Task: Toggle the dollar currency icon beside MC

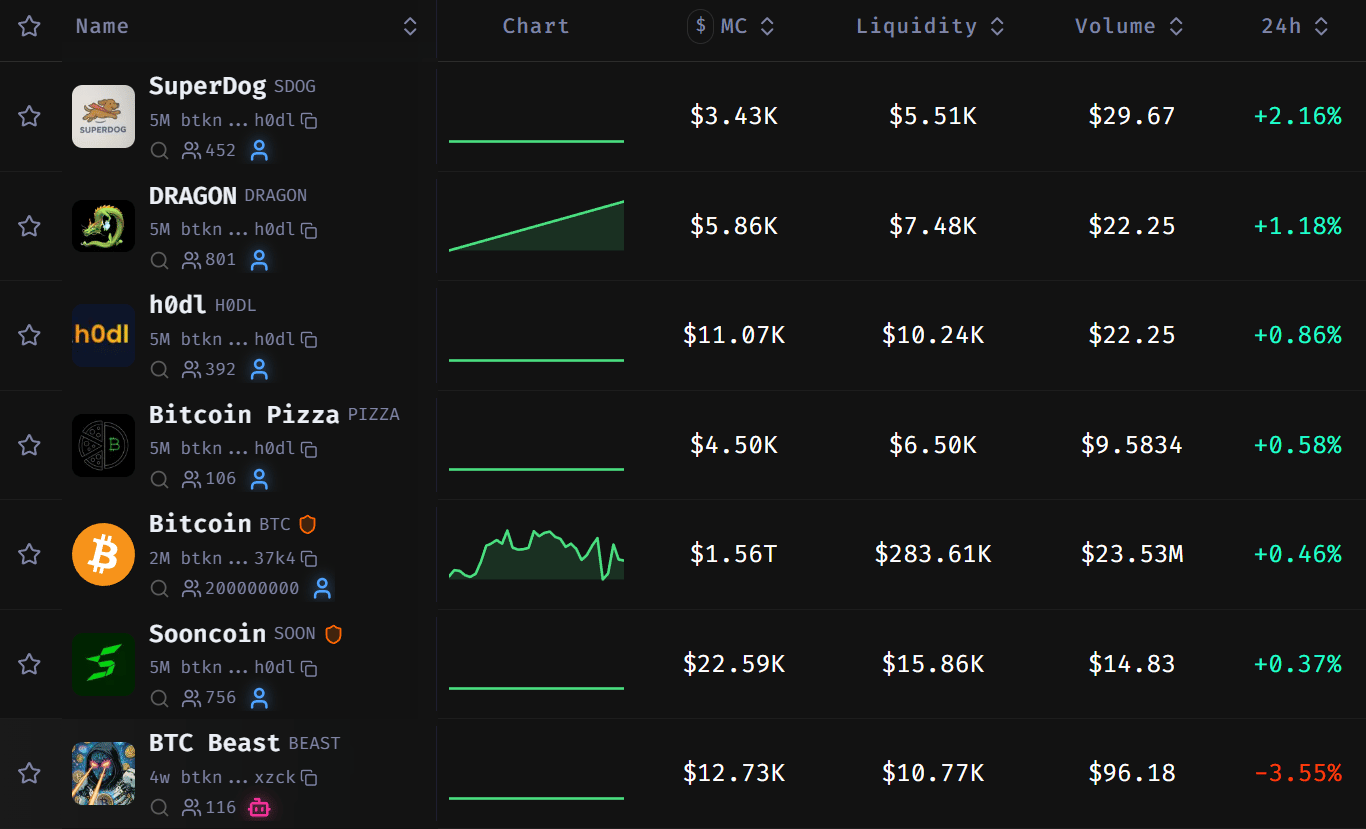Action: (701, 26)
